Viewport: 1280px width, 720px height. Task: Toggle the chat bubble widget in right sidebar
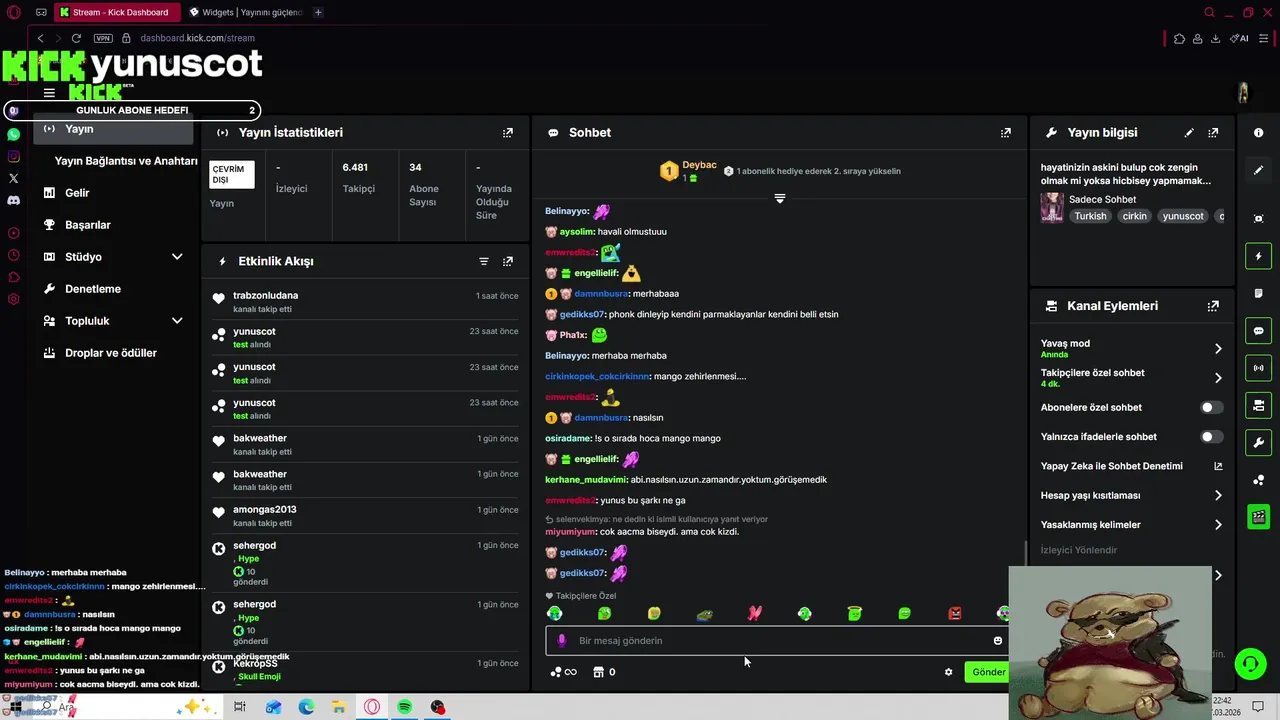point(1259,331)
